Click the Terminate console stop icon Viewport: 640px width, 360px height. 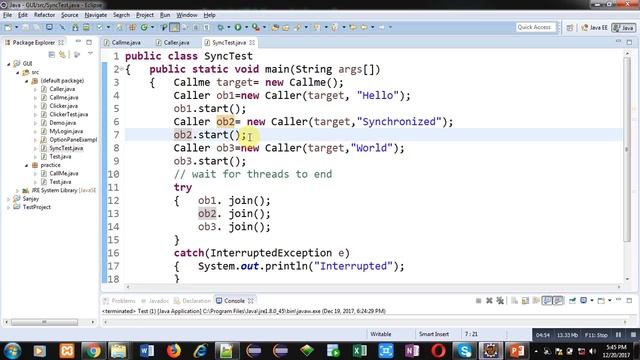click(x=478, y=301)
